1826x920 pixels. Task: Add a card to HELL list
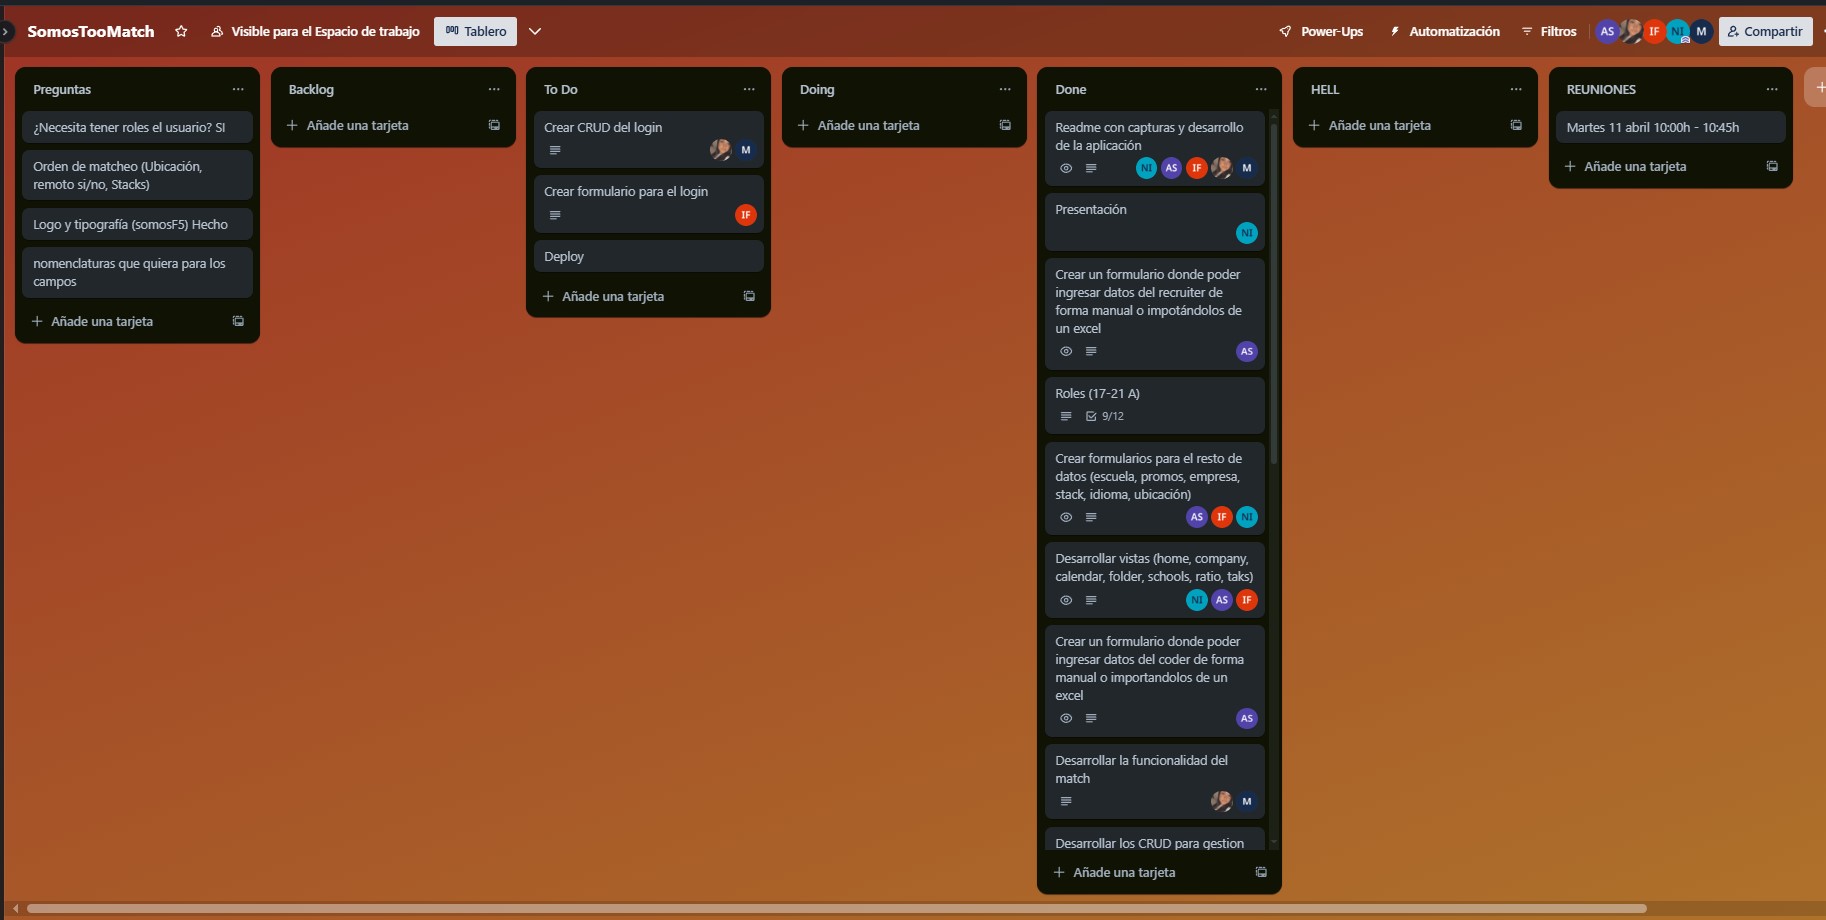click(x=1379, y=125)
